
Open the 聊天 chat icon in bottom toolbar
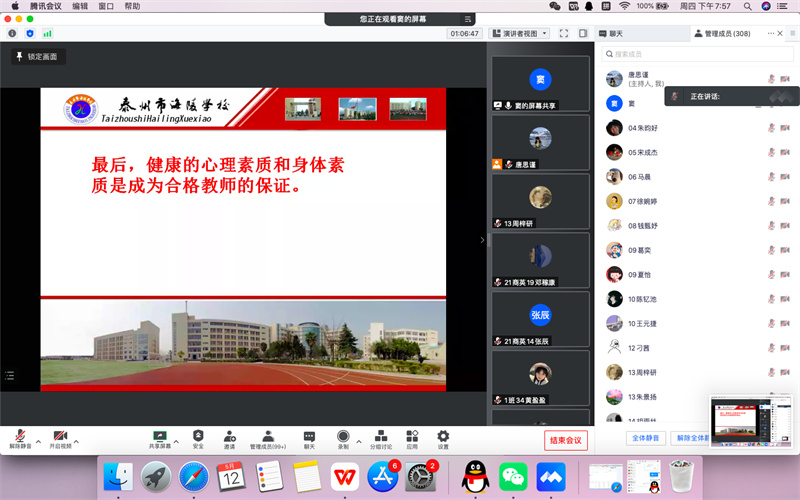coord(309,437)
